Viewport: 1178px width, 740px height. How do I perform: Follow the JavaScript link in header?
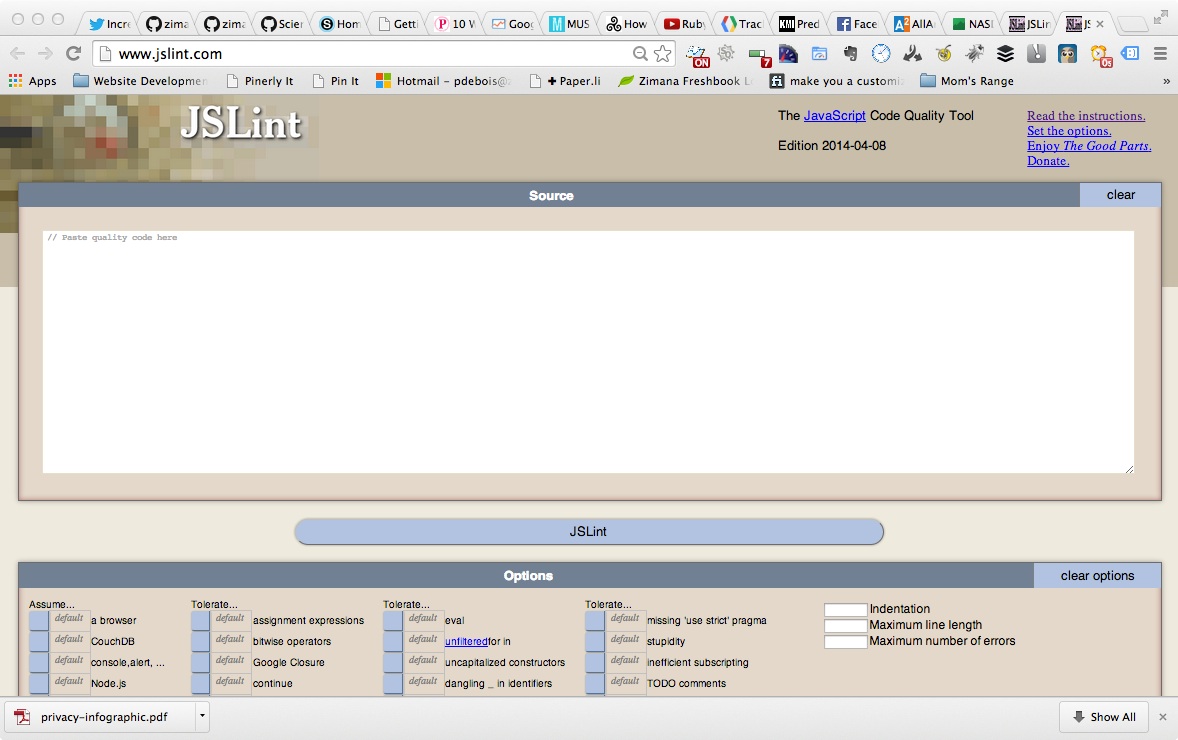click(835, 115)
